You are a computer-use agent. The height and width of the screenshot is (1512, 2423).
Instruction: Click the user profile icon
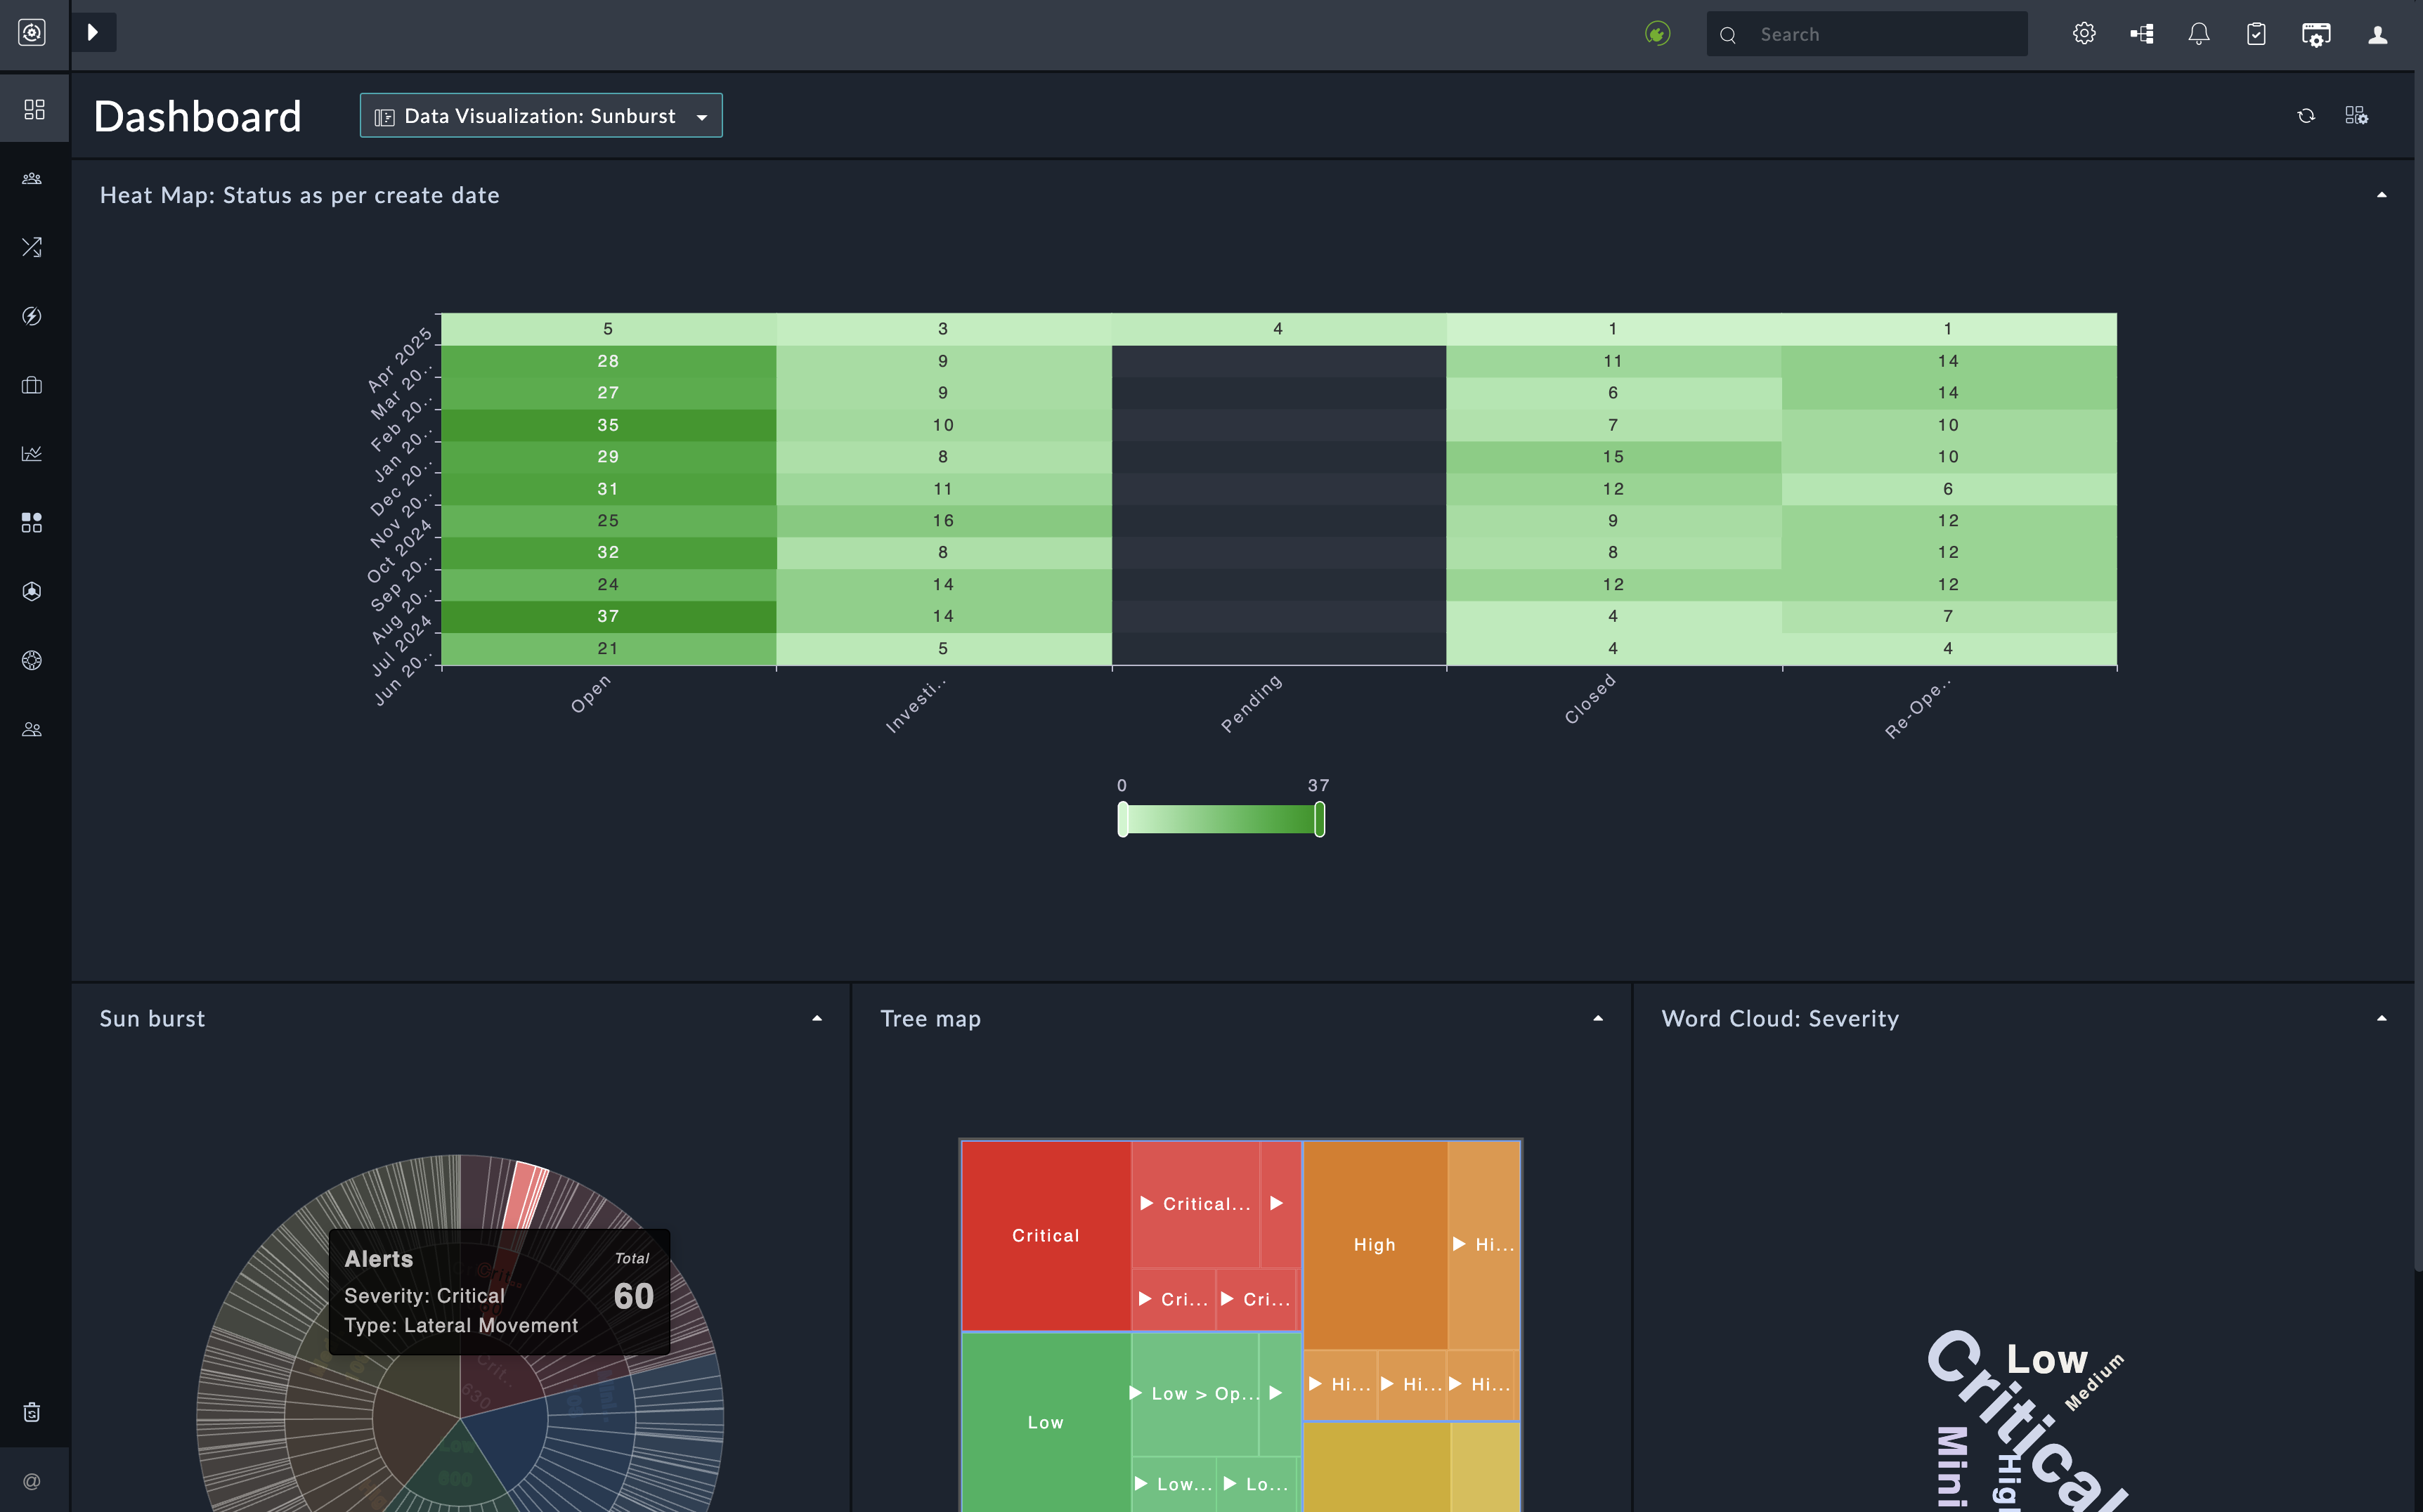[2377, 34]
